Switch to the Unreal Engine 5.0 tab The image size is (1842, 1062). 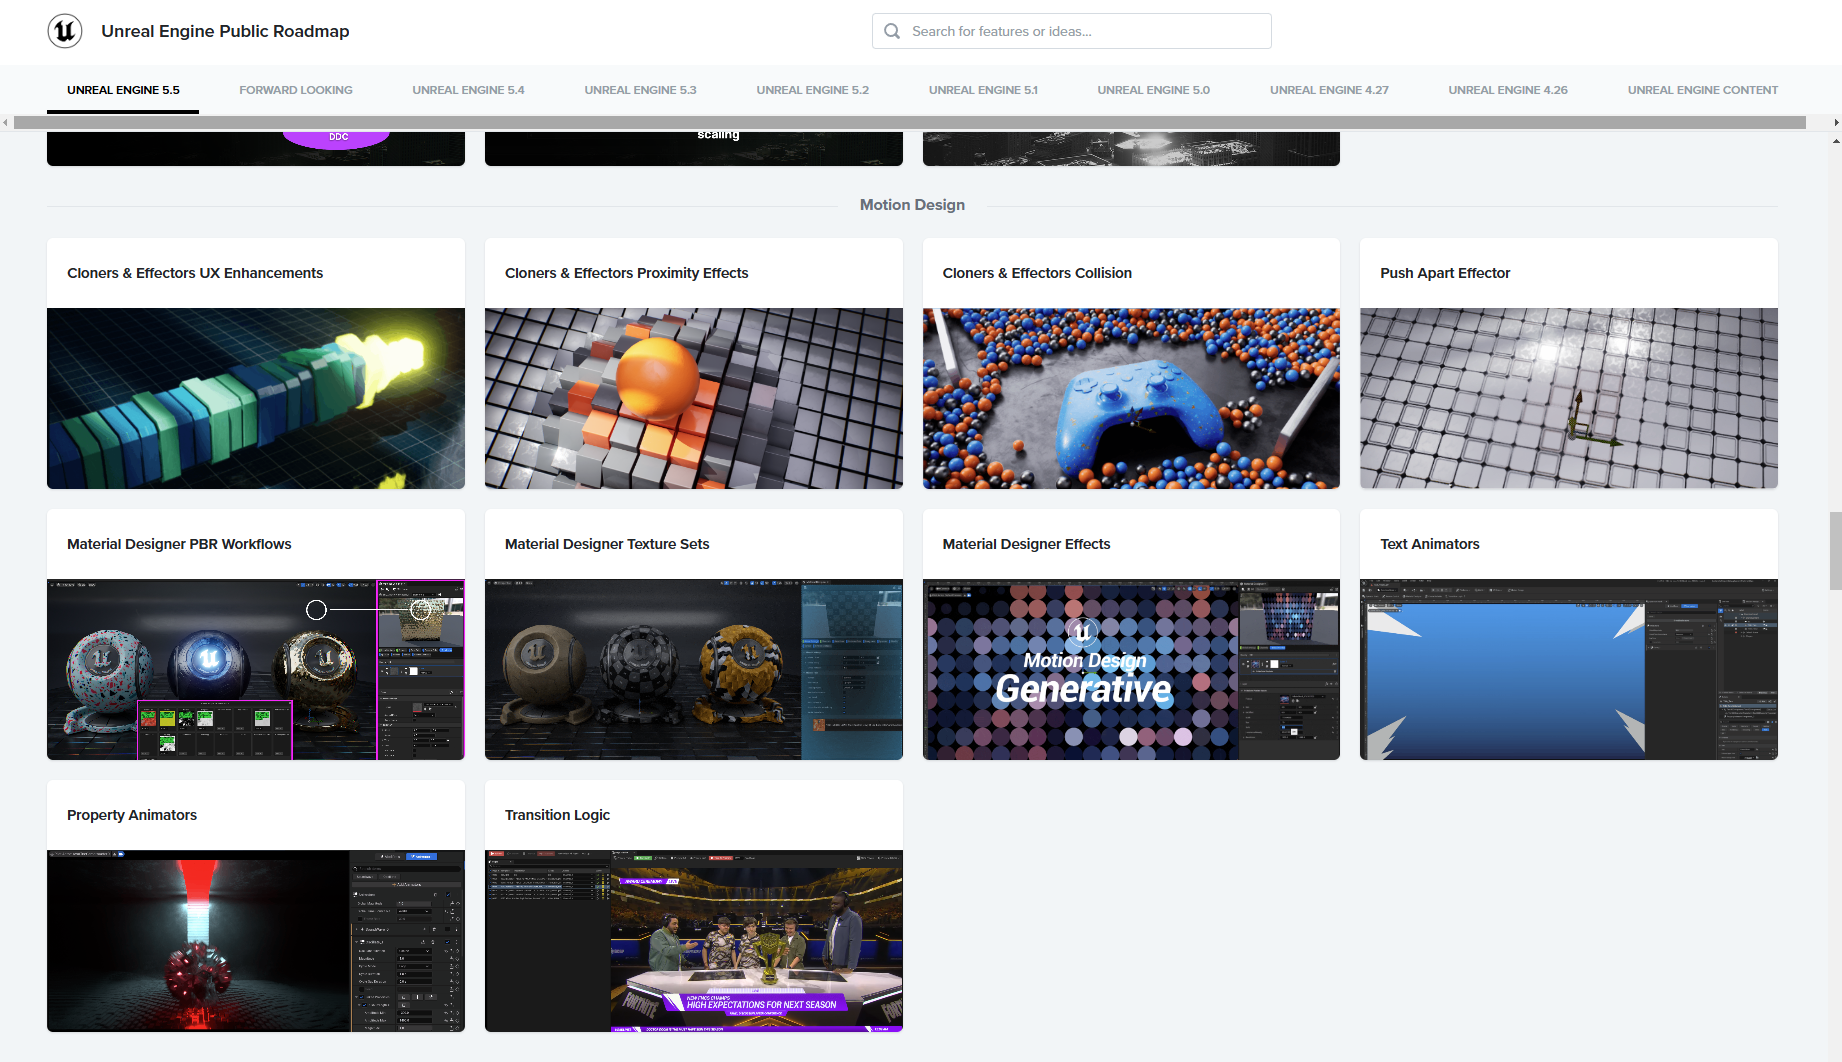pos(1153,90)
